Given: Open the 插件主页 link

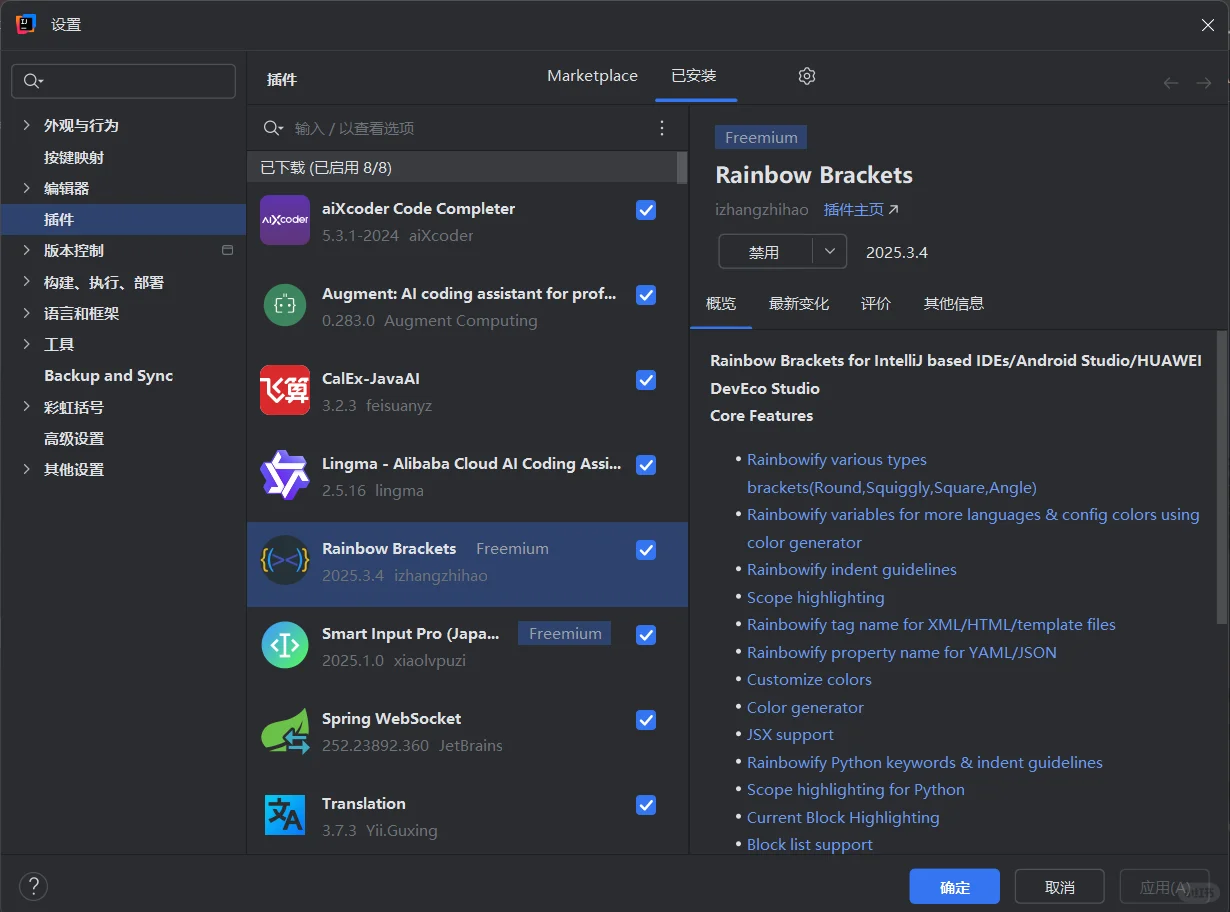Looking at the screenshot, I should click(x=861, y=210).
